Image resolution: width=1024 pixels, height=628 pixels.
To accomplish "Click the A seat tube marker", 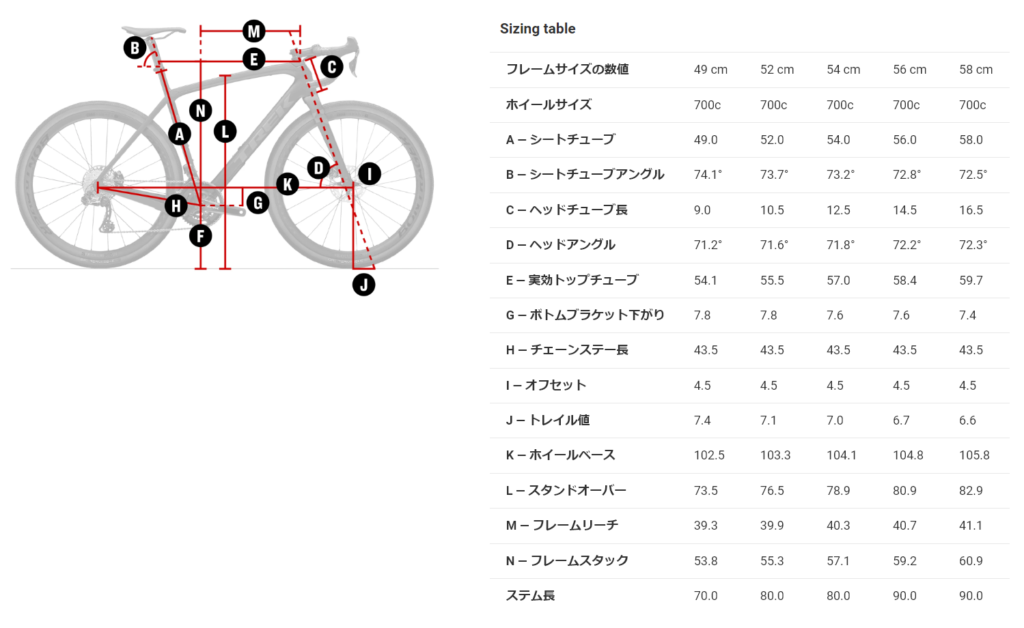I will click(x=179, y=133).
